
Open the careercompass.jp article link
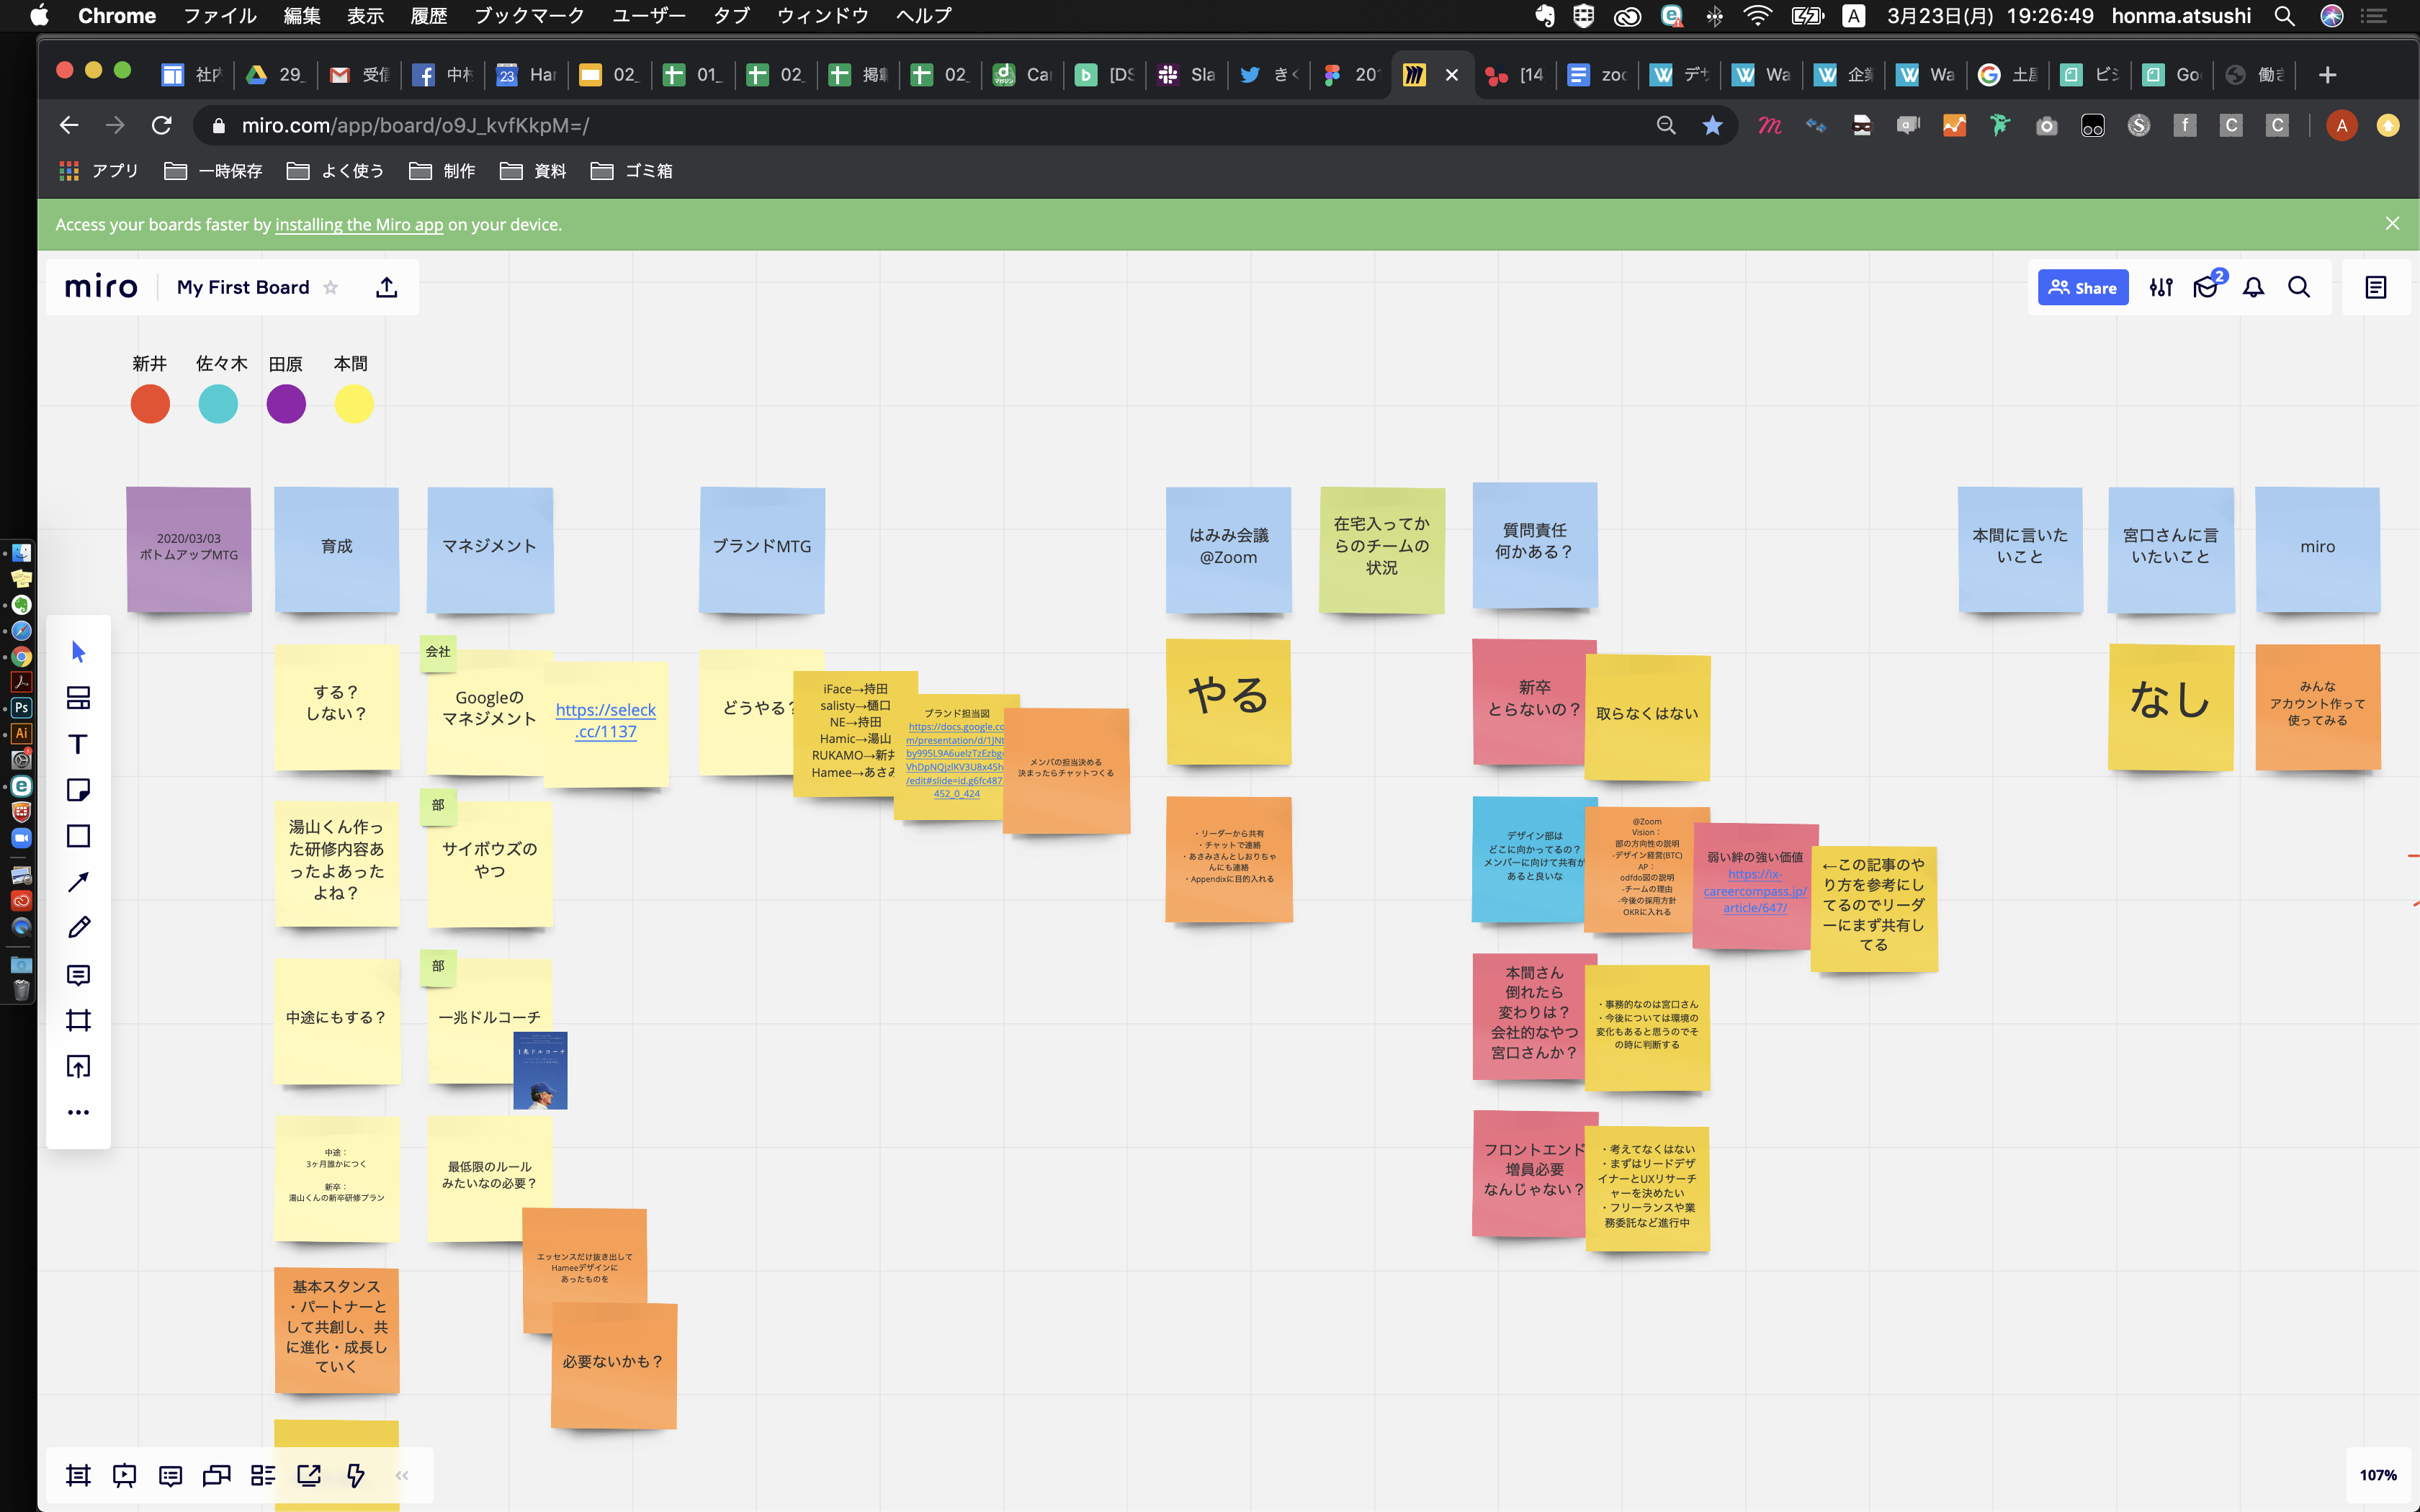pos(1755,891)
